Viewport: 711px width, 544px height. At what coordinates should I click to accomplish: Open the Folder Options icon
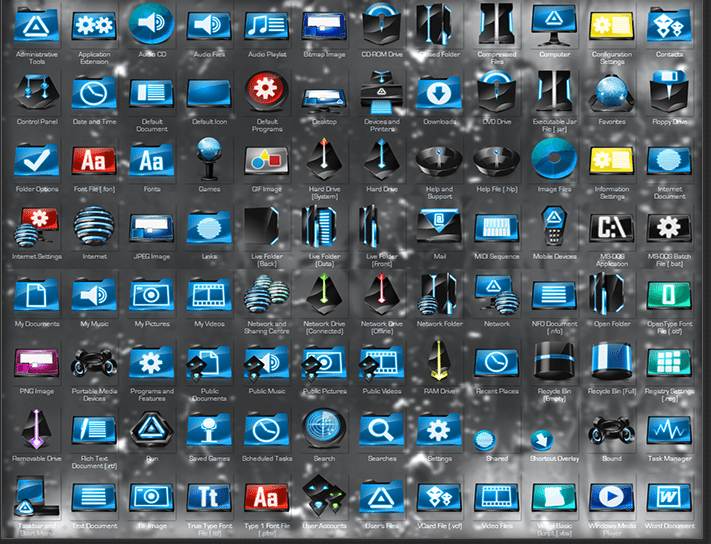tap(37, 160)
